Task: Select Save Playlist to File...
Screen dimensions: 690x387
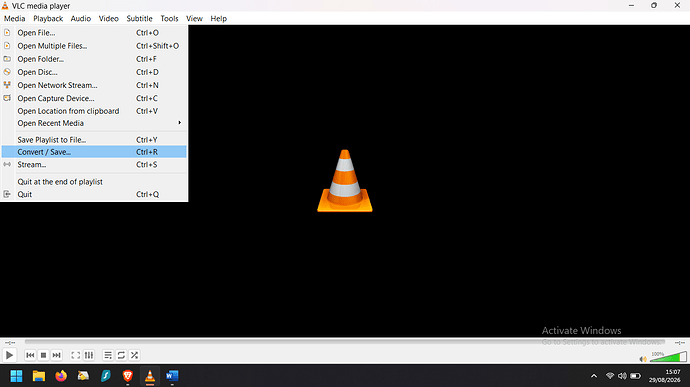Action: click(94, 140)
